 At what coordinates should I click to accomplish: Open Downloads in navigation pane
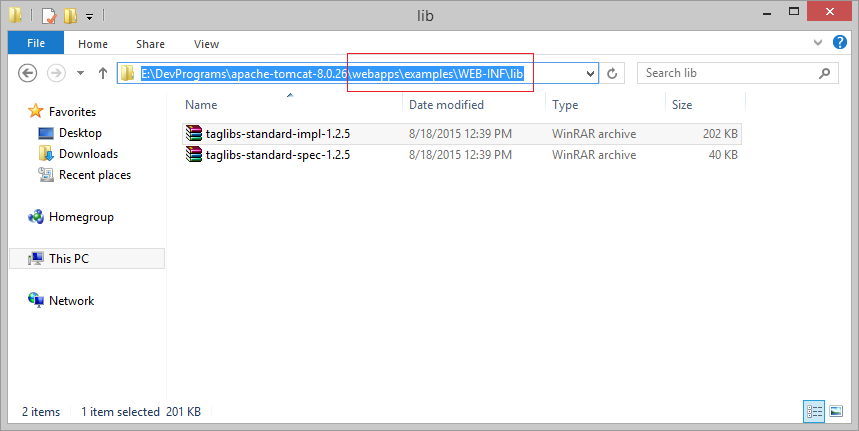(x=88, y=154)
